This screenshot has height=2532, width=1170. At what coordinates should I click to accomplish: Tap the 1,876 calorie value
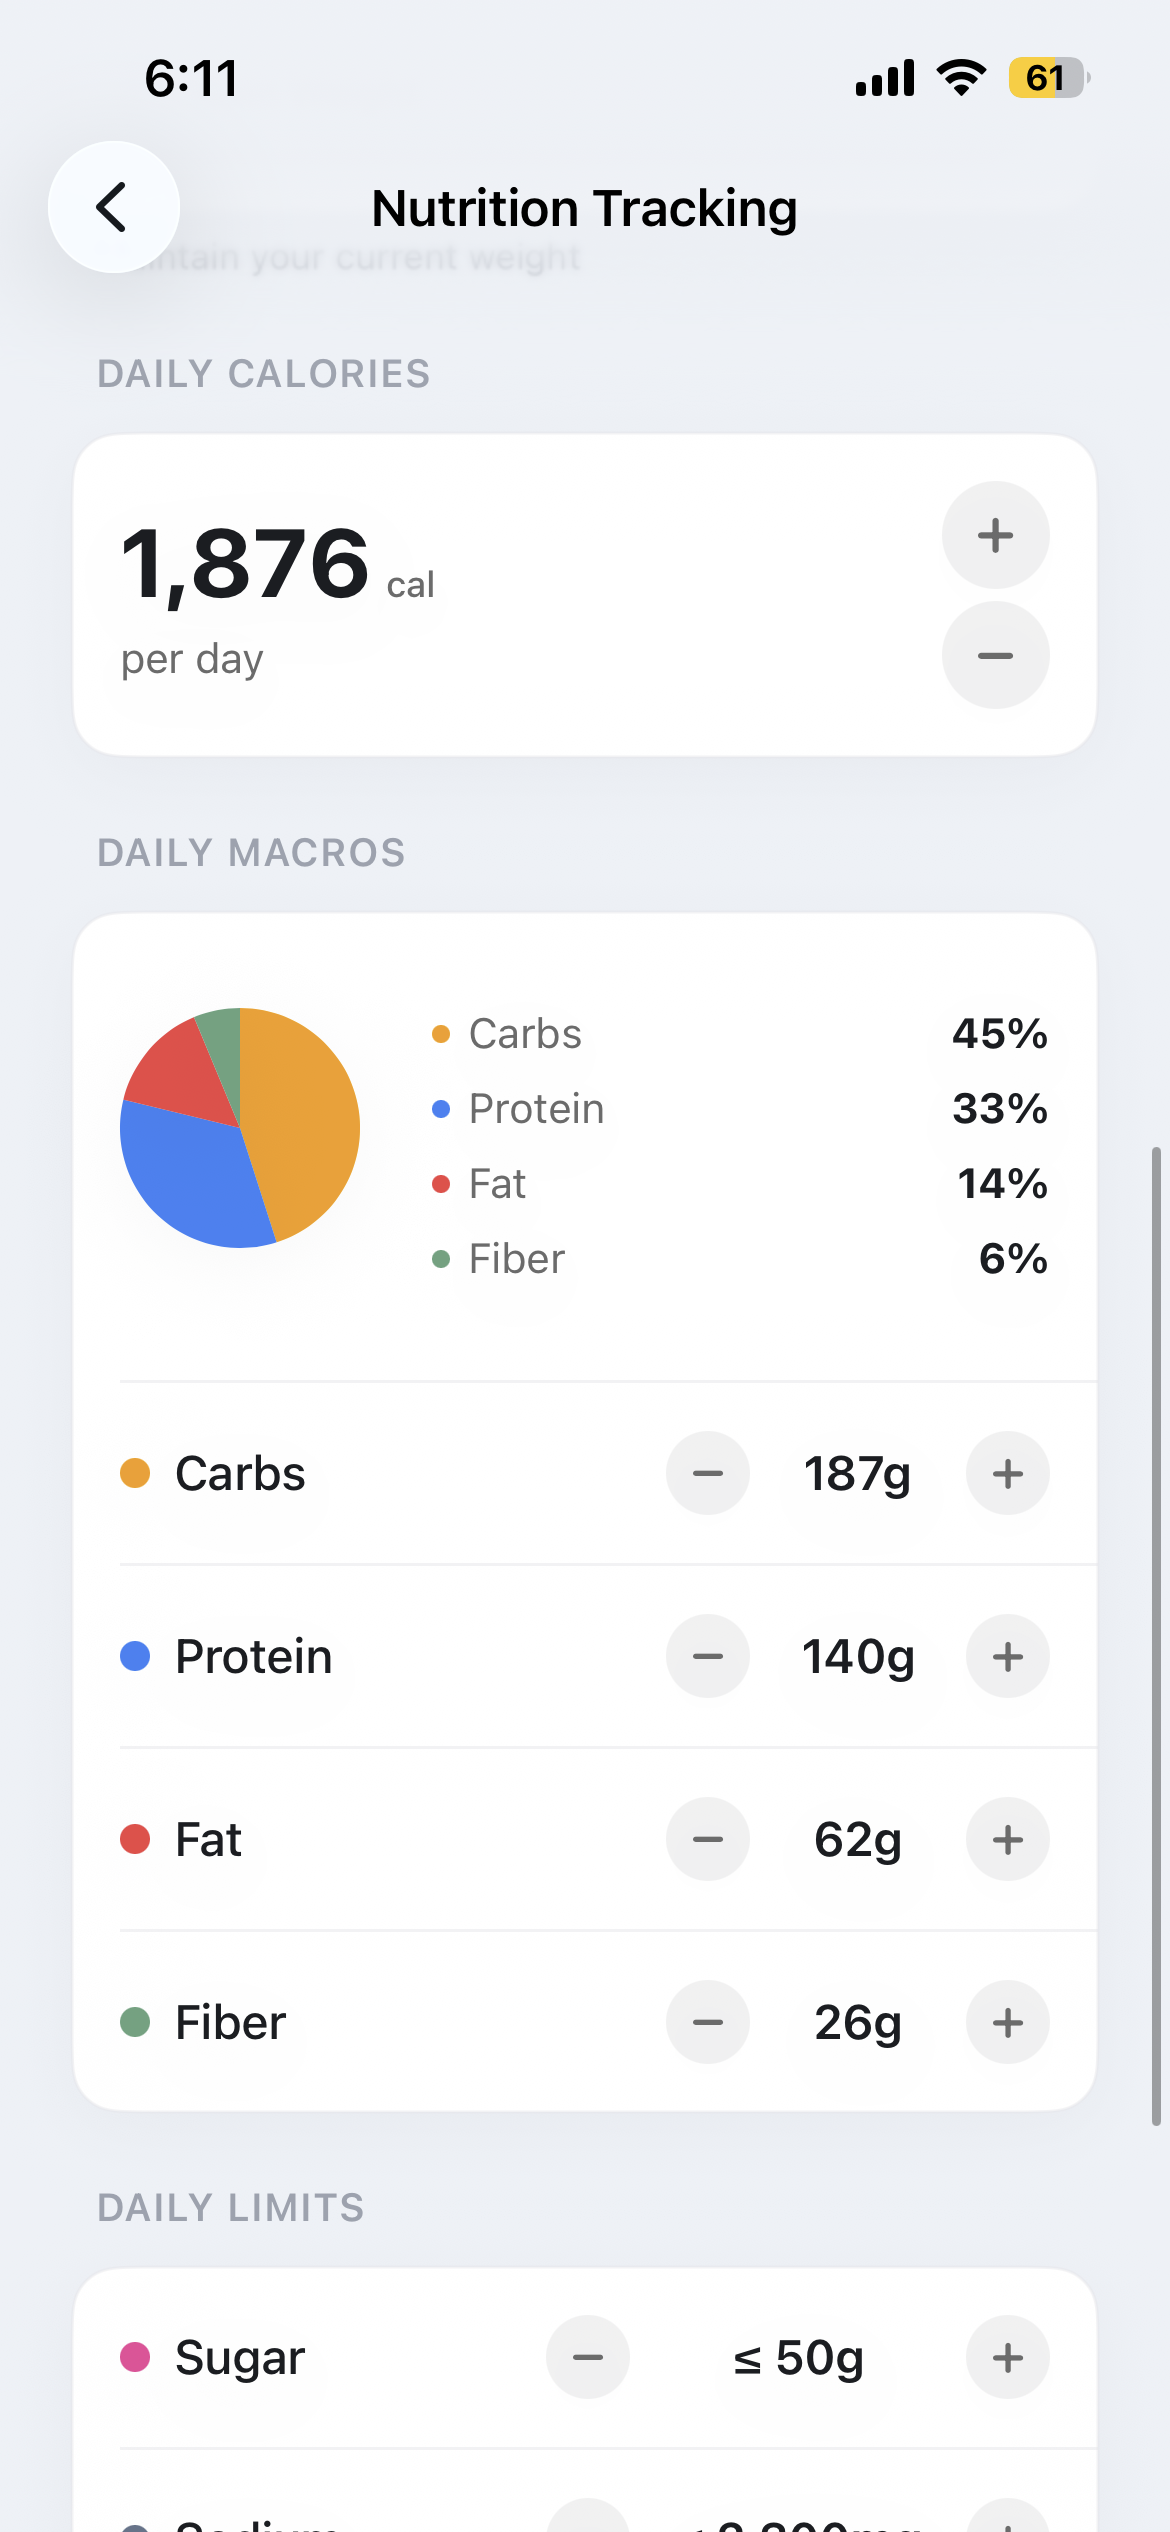click(x=245, y=564)
